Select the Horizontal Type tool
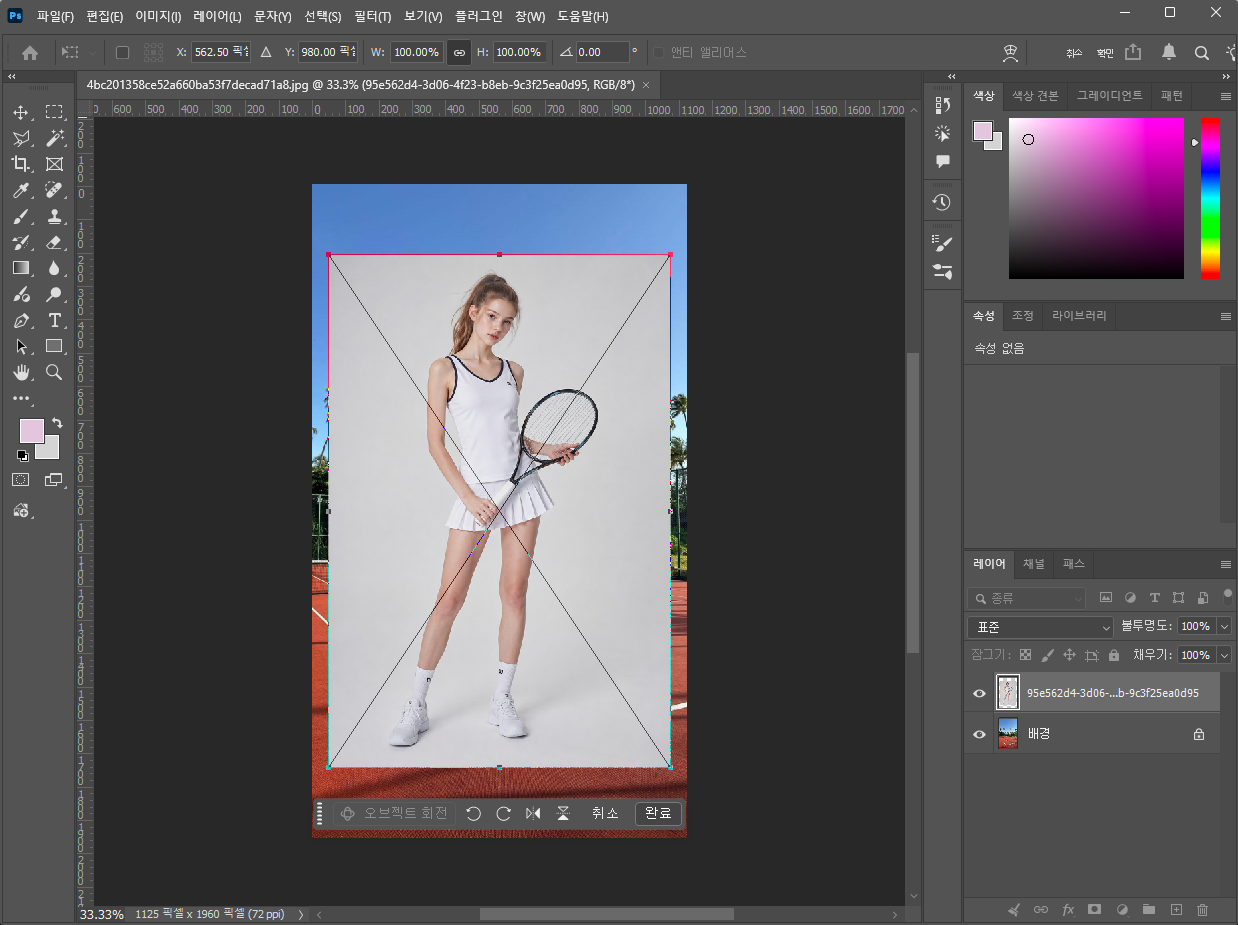Viewport: 1238px width, 925px height. [54, 320]
